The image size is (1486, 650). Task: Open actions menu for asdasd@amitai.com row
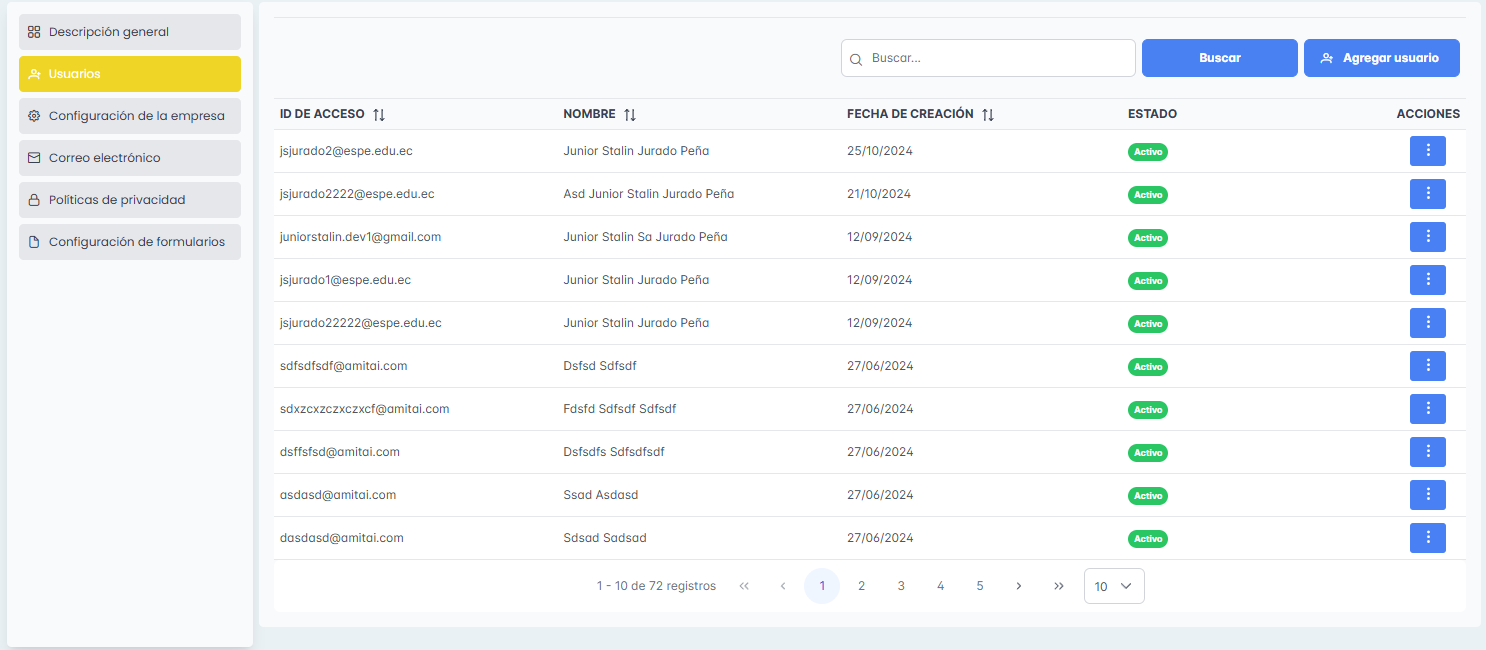click(x=1427, y=495)
